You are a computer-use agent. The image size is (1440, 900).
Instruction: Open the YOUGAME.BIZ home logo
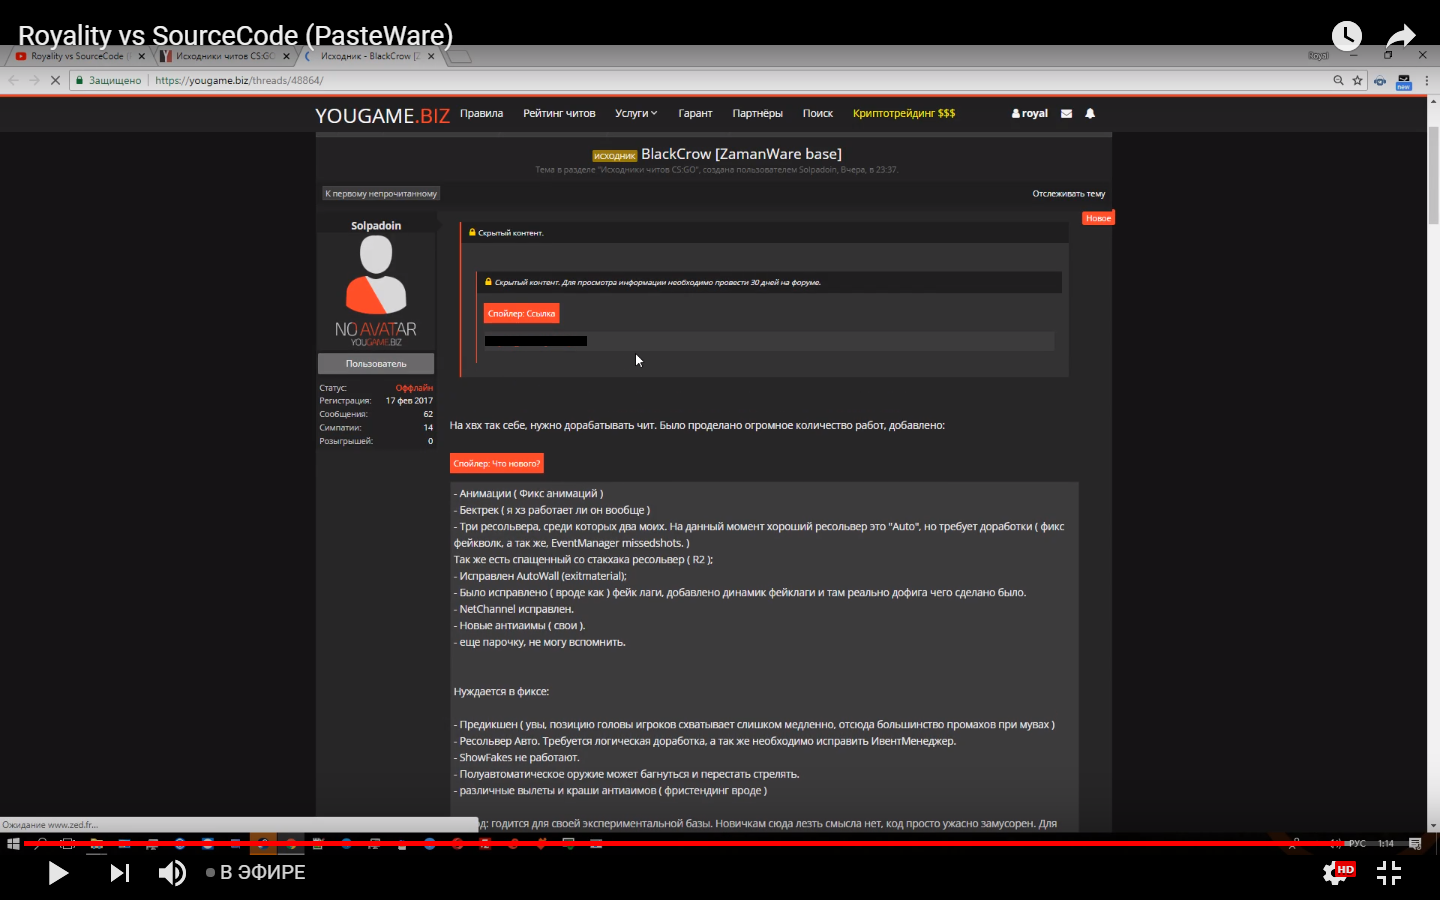pos(382,116)
